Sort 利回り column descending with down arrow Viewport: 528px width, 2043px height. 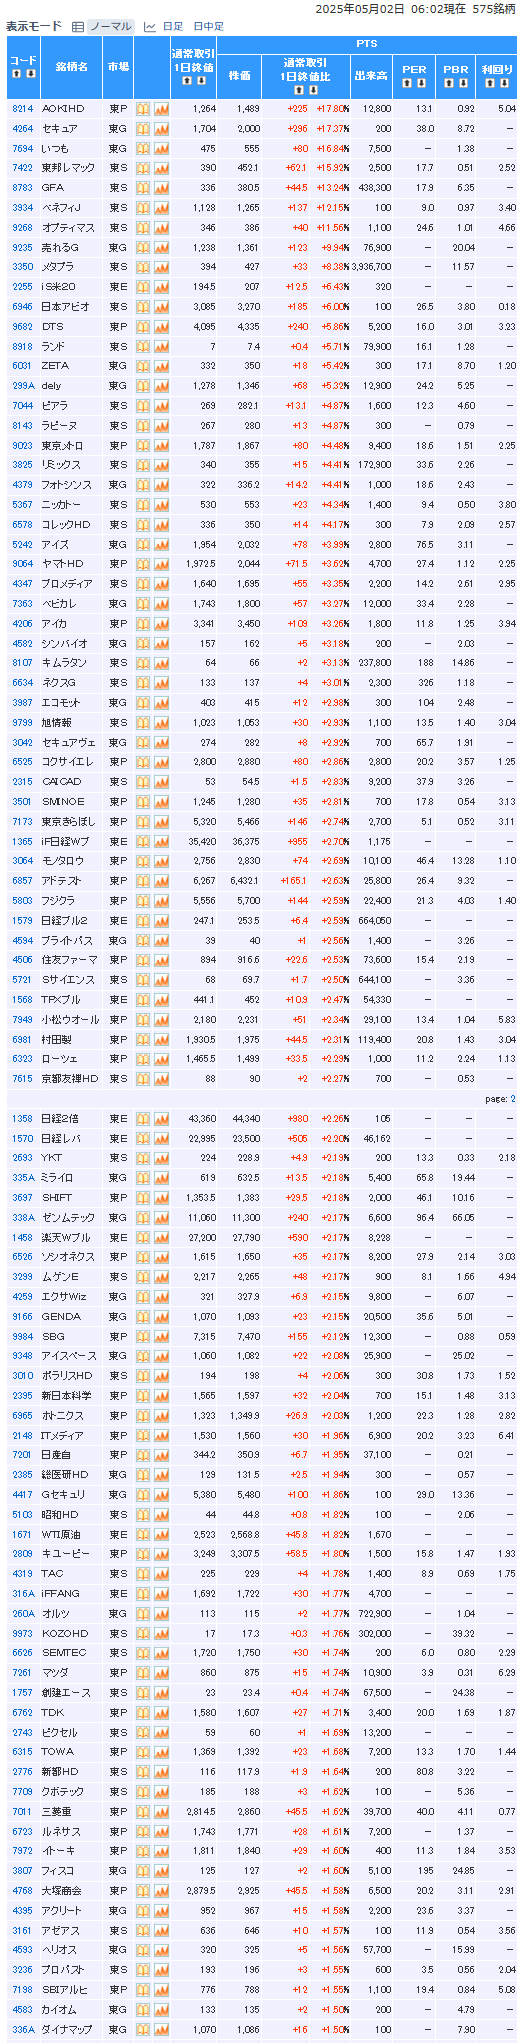coord(503,83)
